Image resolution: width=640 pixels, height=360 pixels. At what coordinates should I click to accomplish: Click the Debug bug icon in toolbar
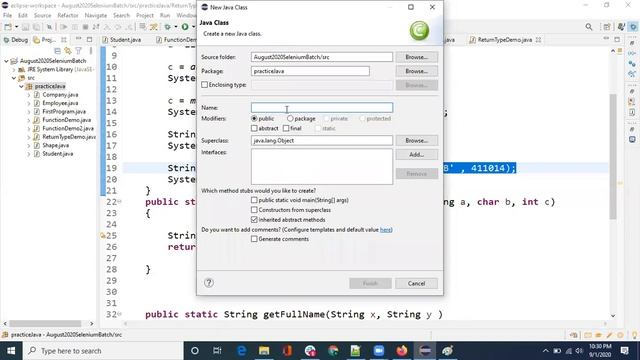coord(167,27)
